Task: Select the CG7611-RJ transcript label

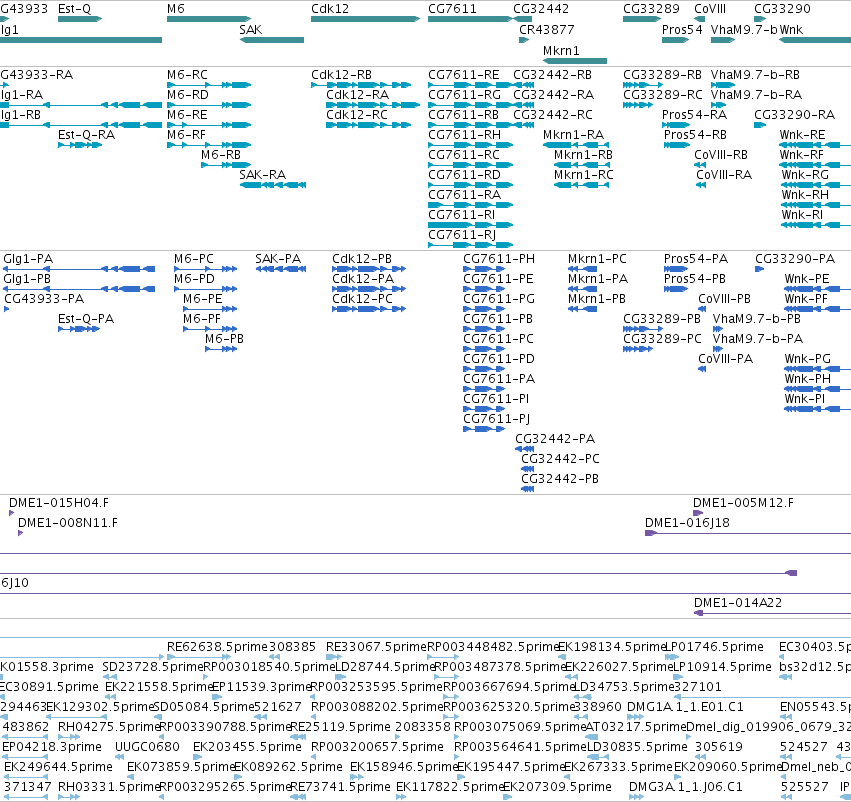Action: point(462,234)
